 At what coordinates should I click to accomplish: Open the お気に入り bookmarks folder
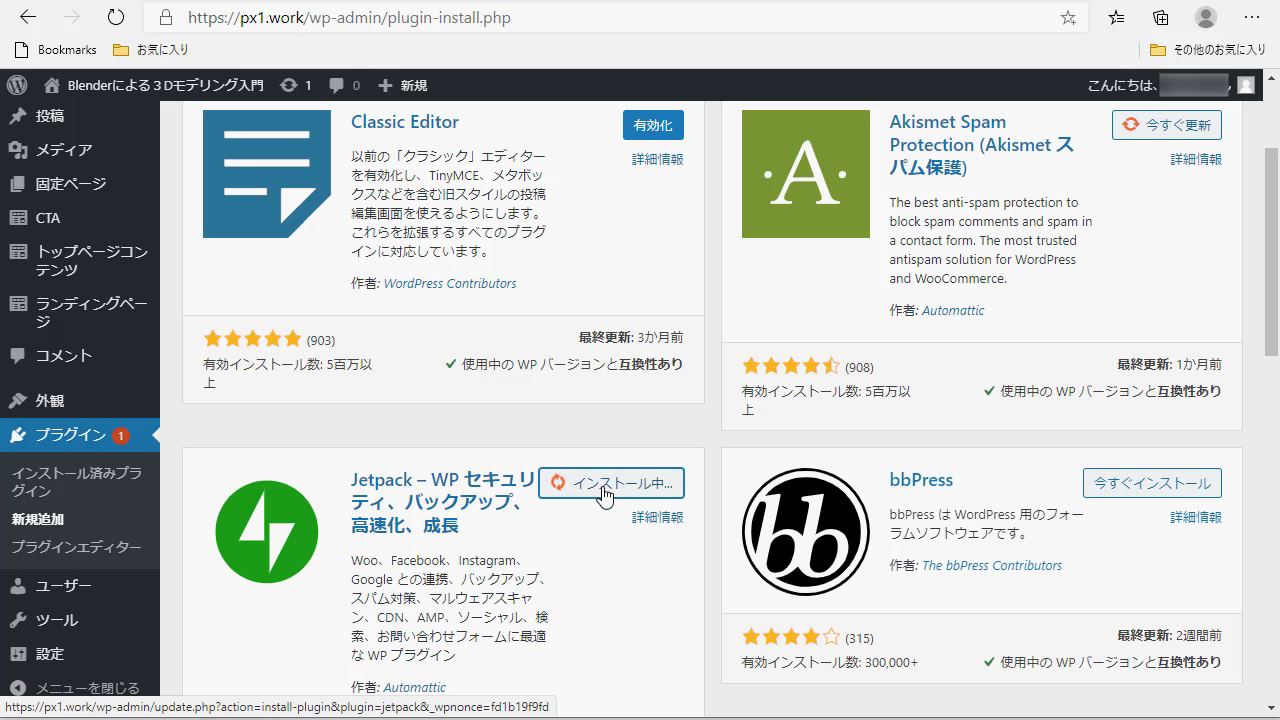[x=151, y=49]
